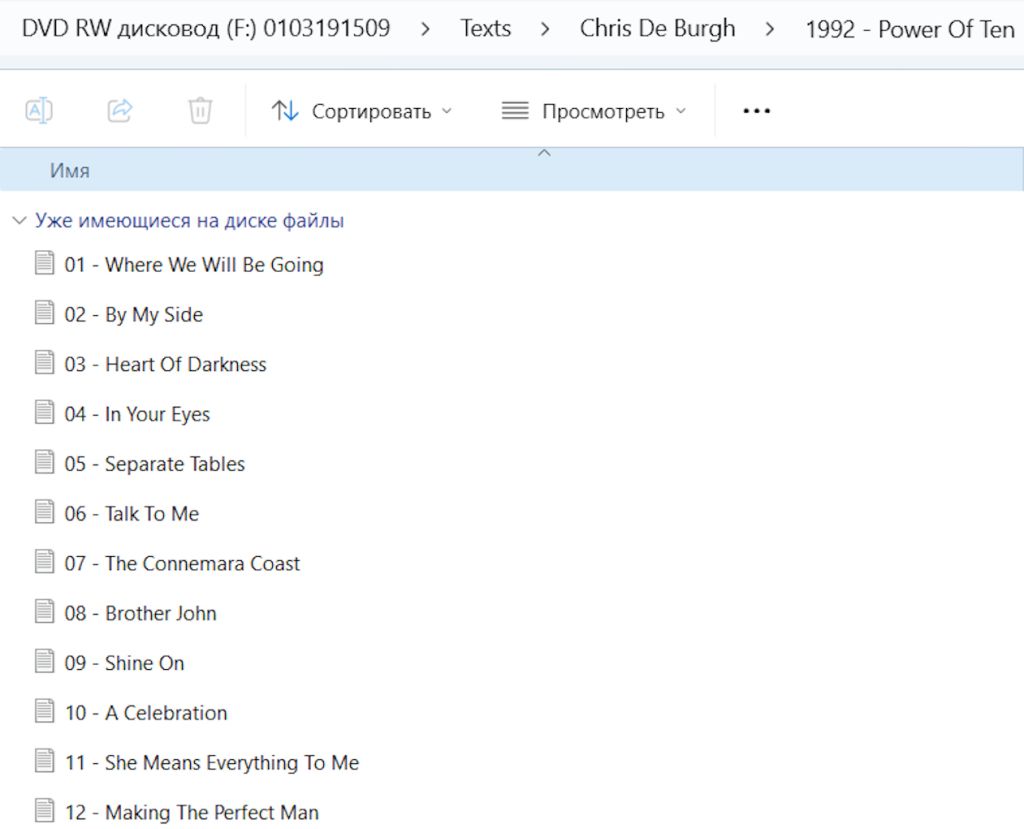Image resolution: width=1024 pixels, height=829 pixels.
Task: Navigate to the DVD RW дисковод (F:) breadcrumb
Action: (206, 28)
